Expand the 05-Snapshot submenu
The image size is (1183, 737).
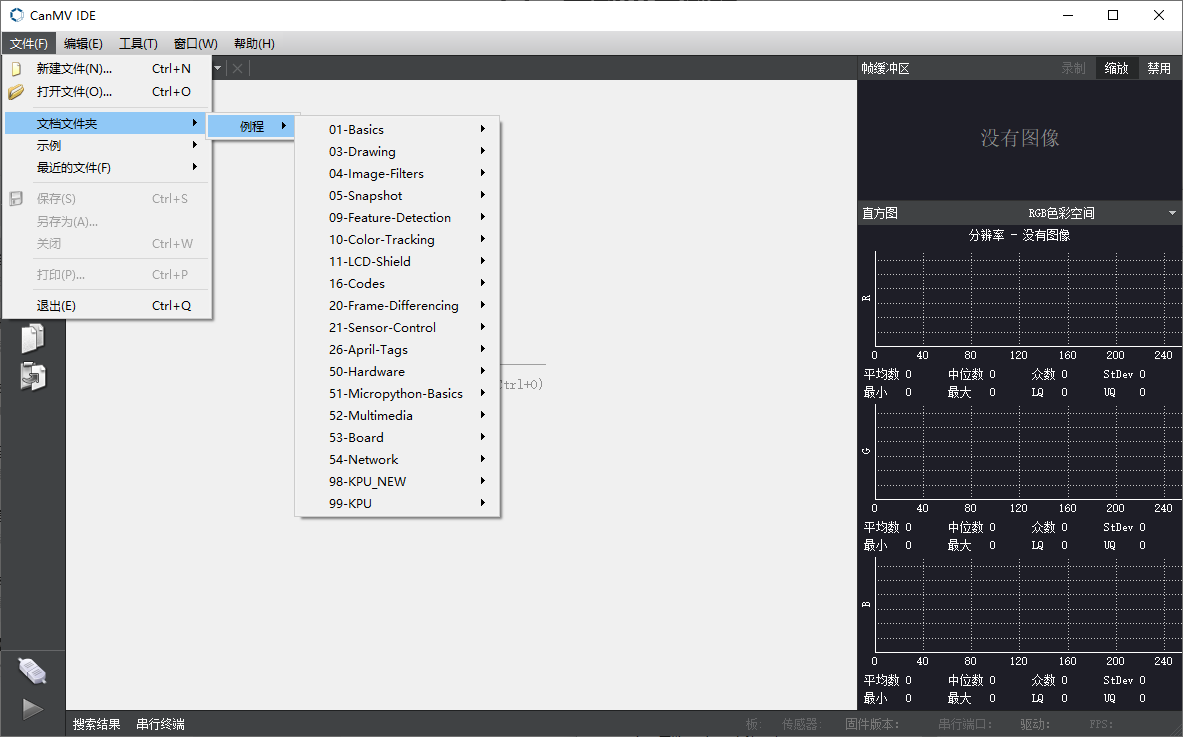pos(398,195)
